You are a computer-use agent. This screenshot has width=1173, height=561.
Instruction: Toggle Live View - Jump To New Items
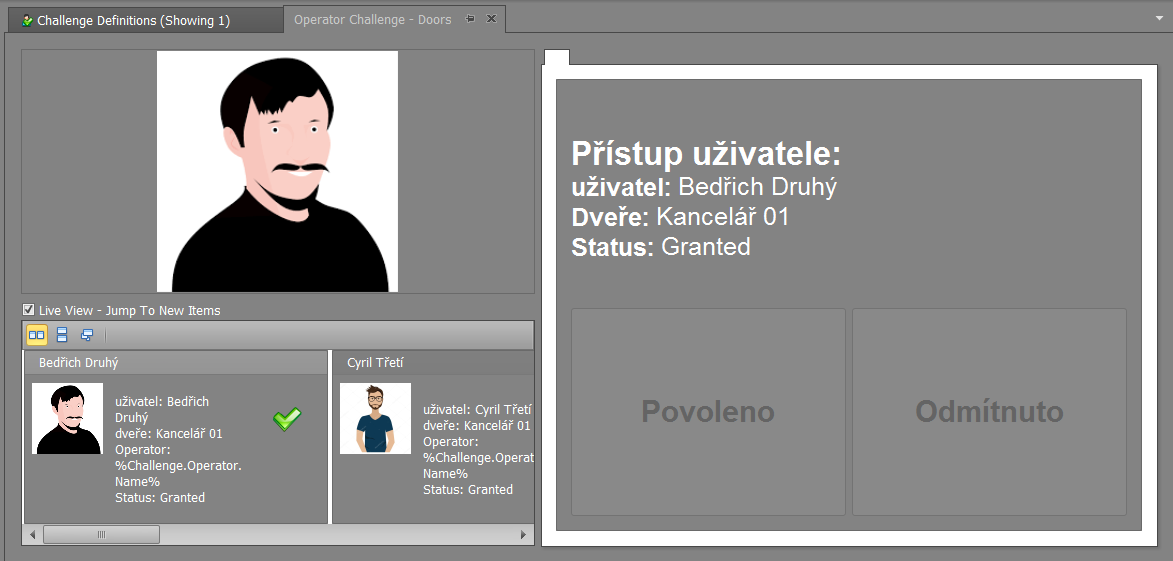(x=29, y=310)
